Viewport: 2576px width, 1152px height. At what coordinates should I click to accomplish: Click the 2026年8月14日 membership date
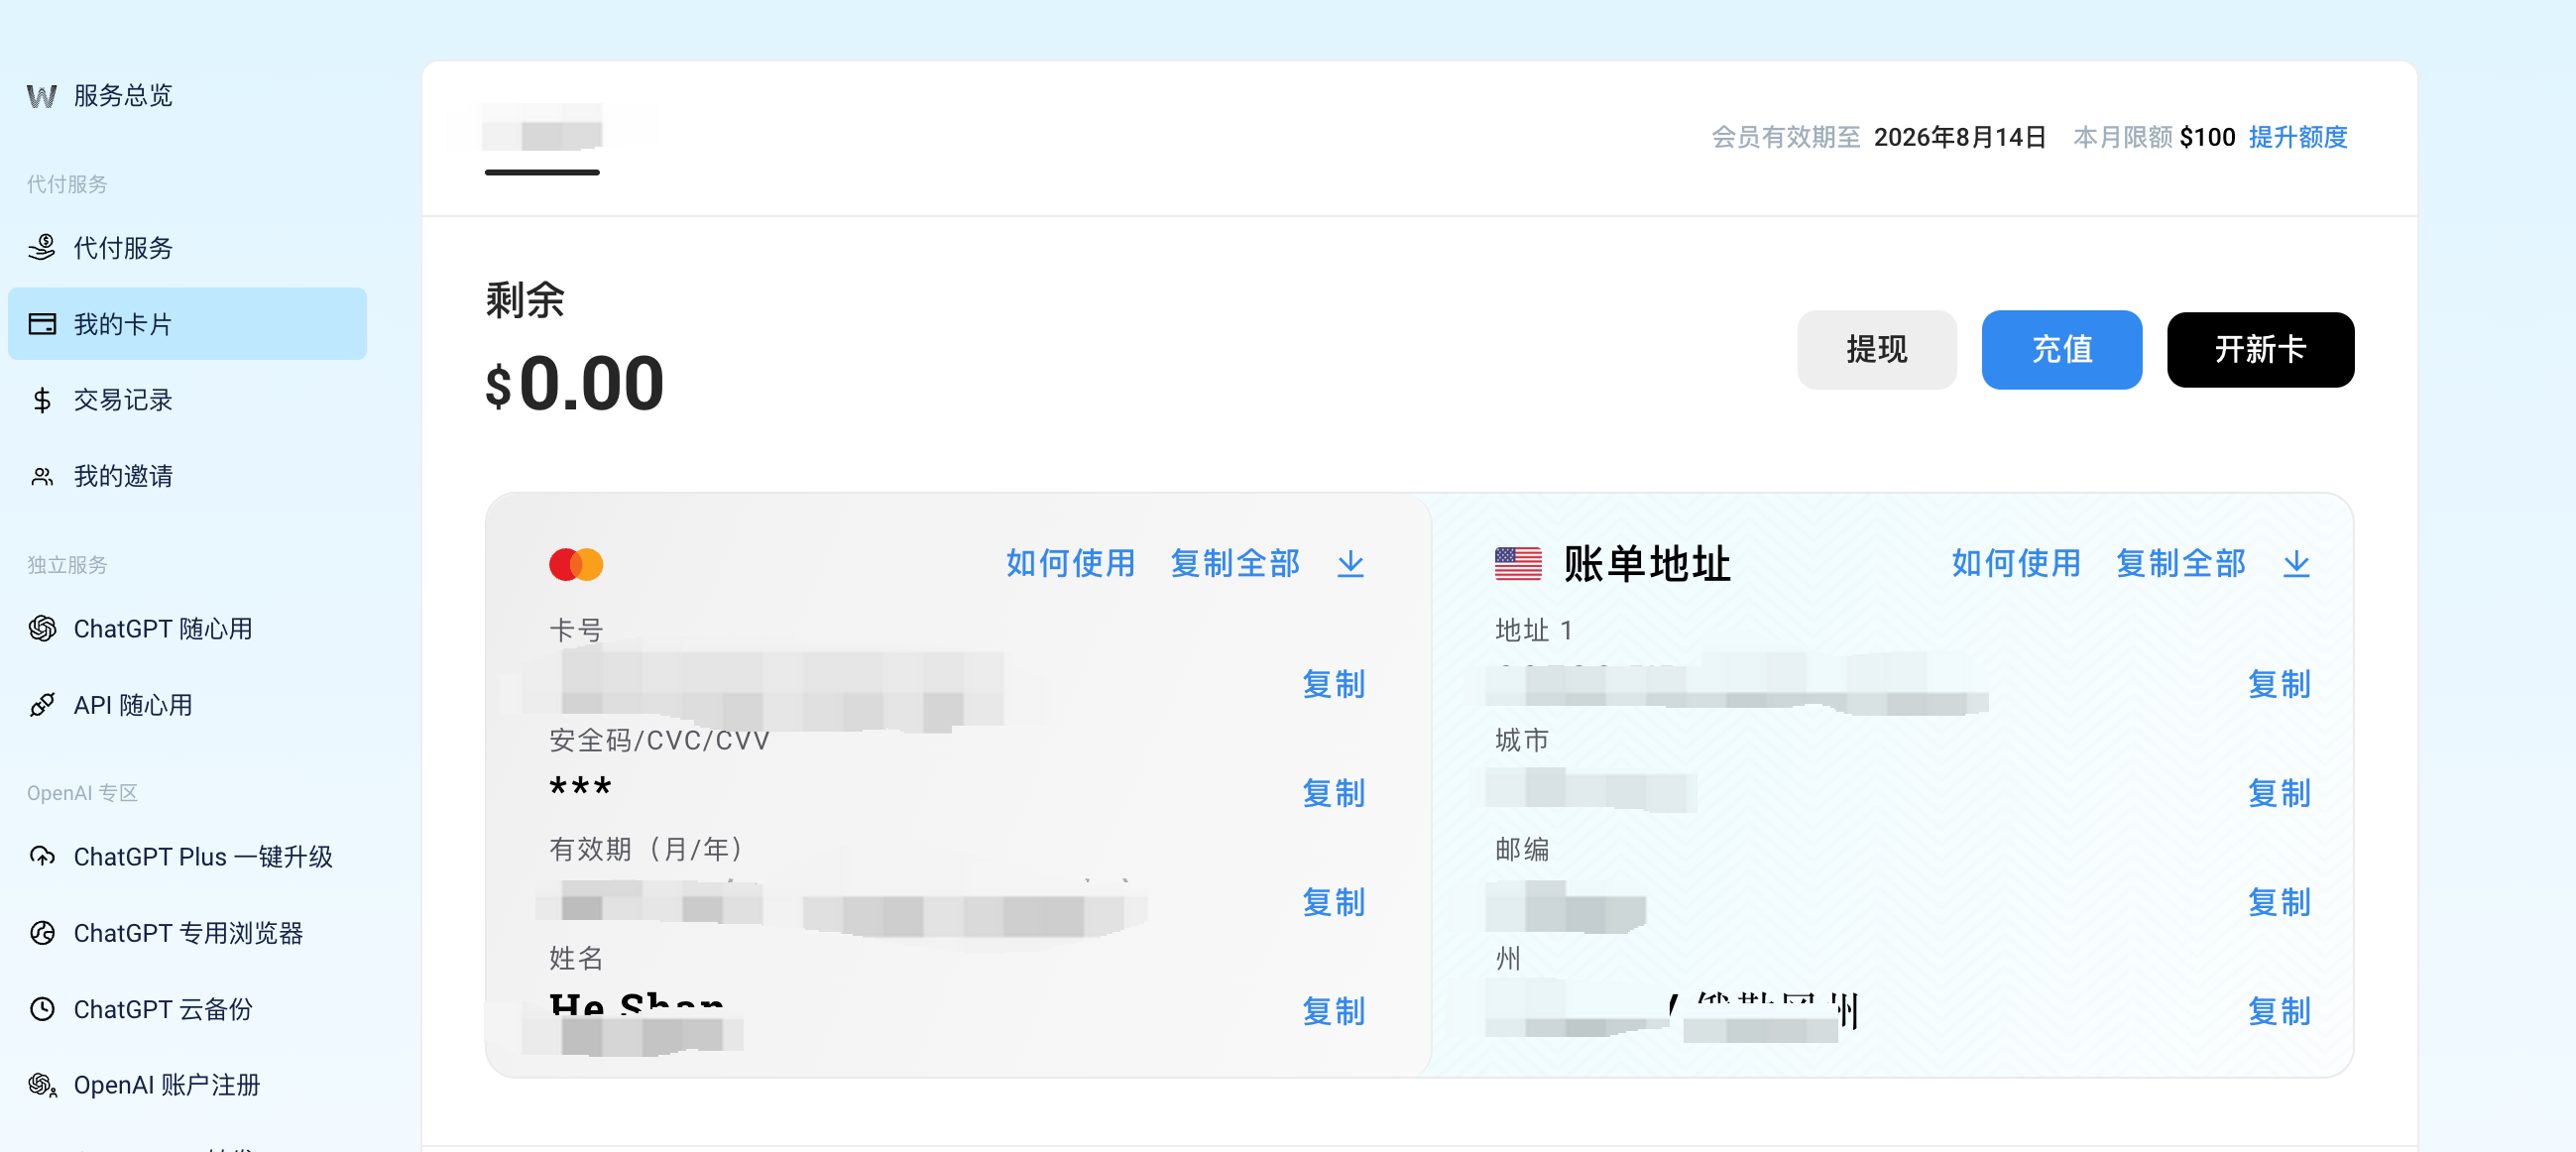coord(1960,137)
